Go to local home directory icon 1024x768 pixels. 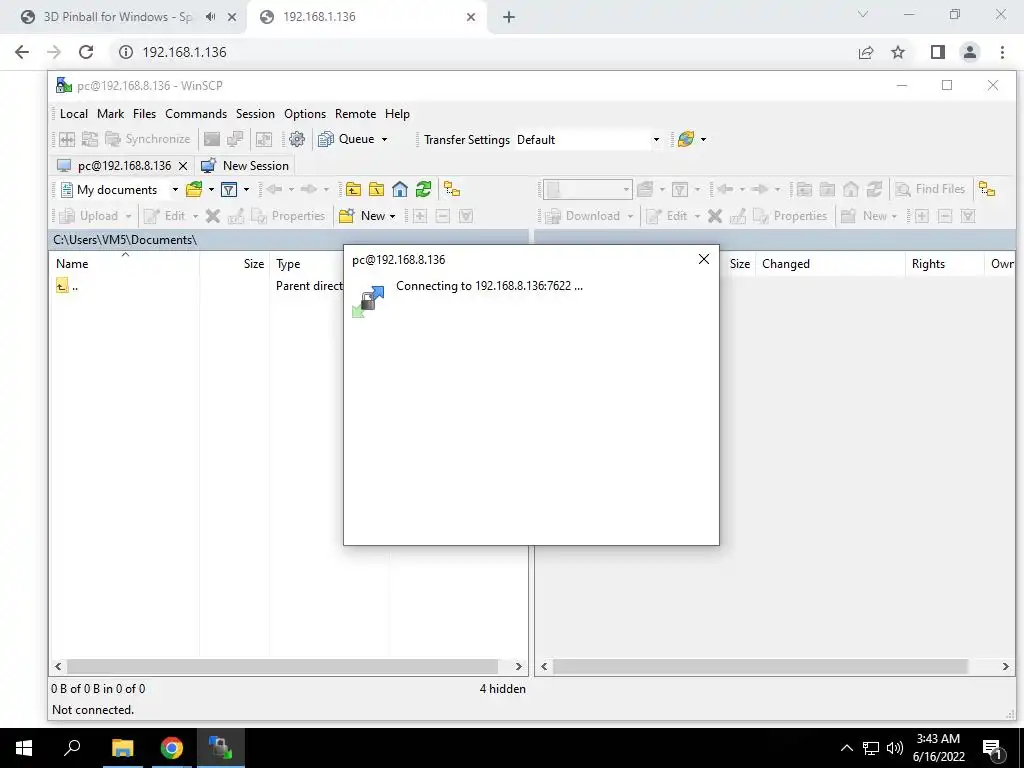pos(400,189)
